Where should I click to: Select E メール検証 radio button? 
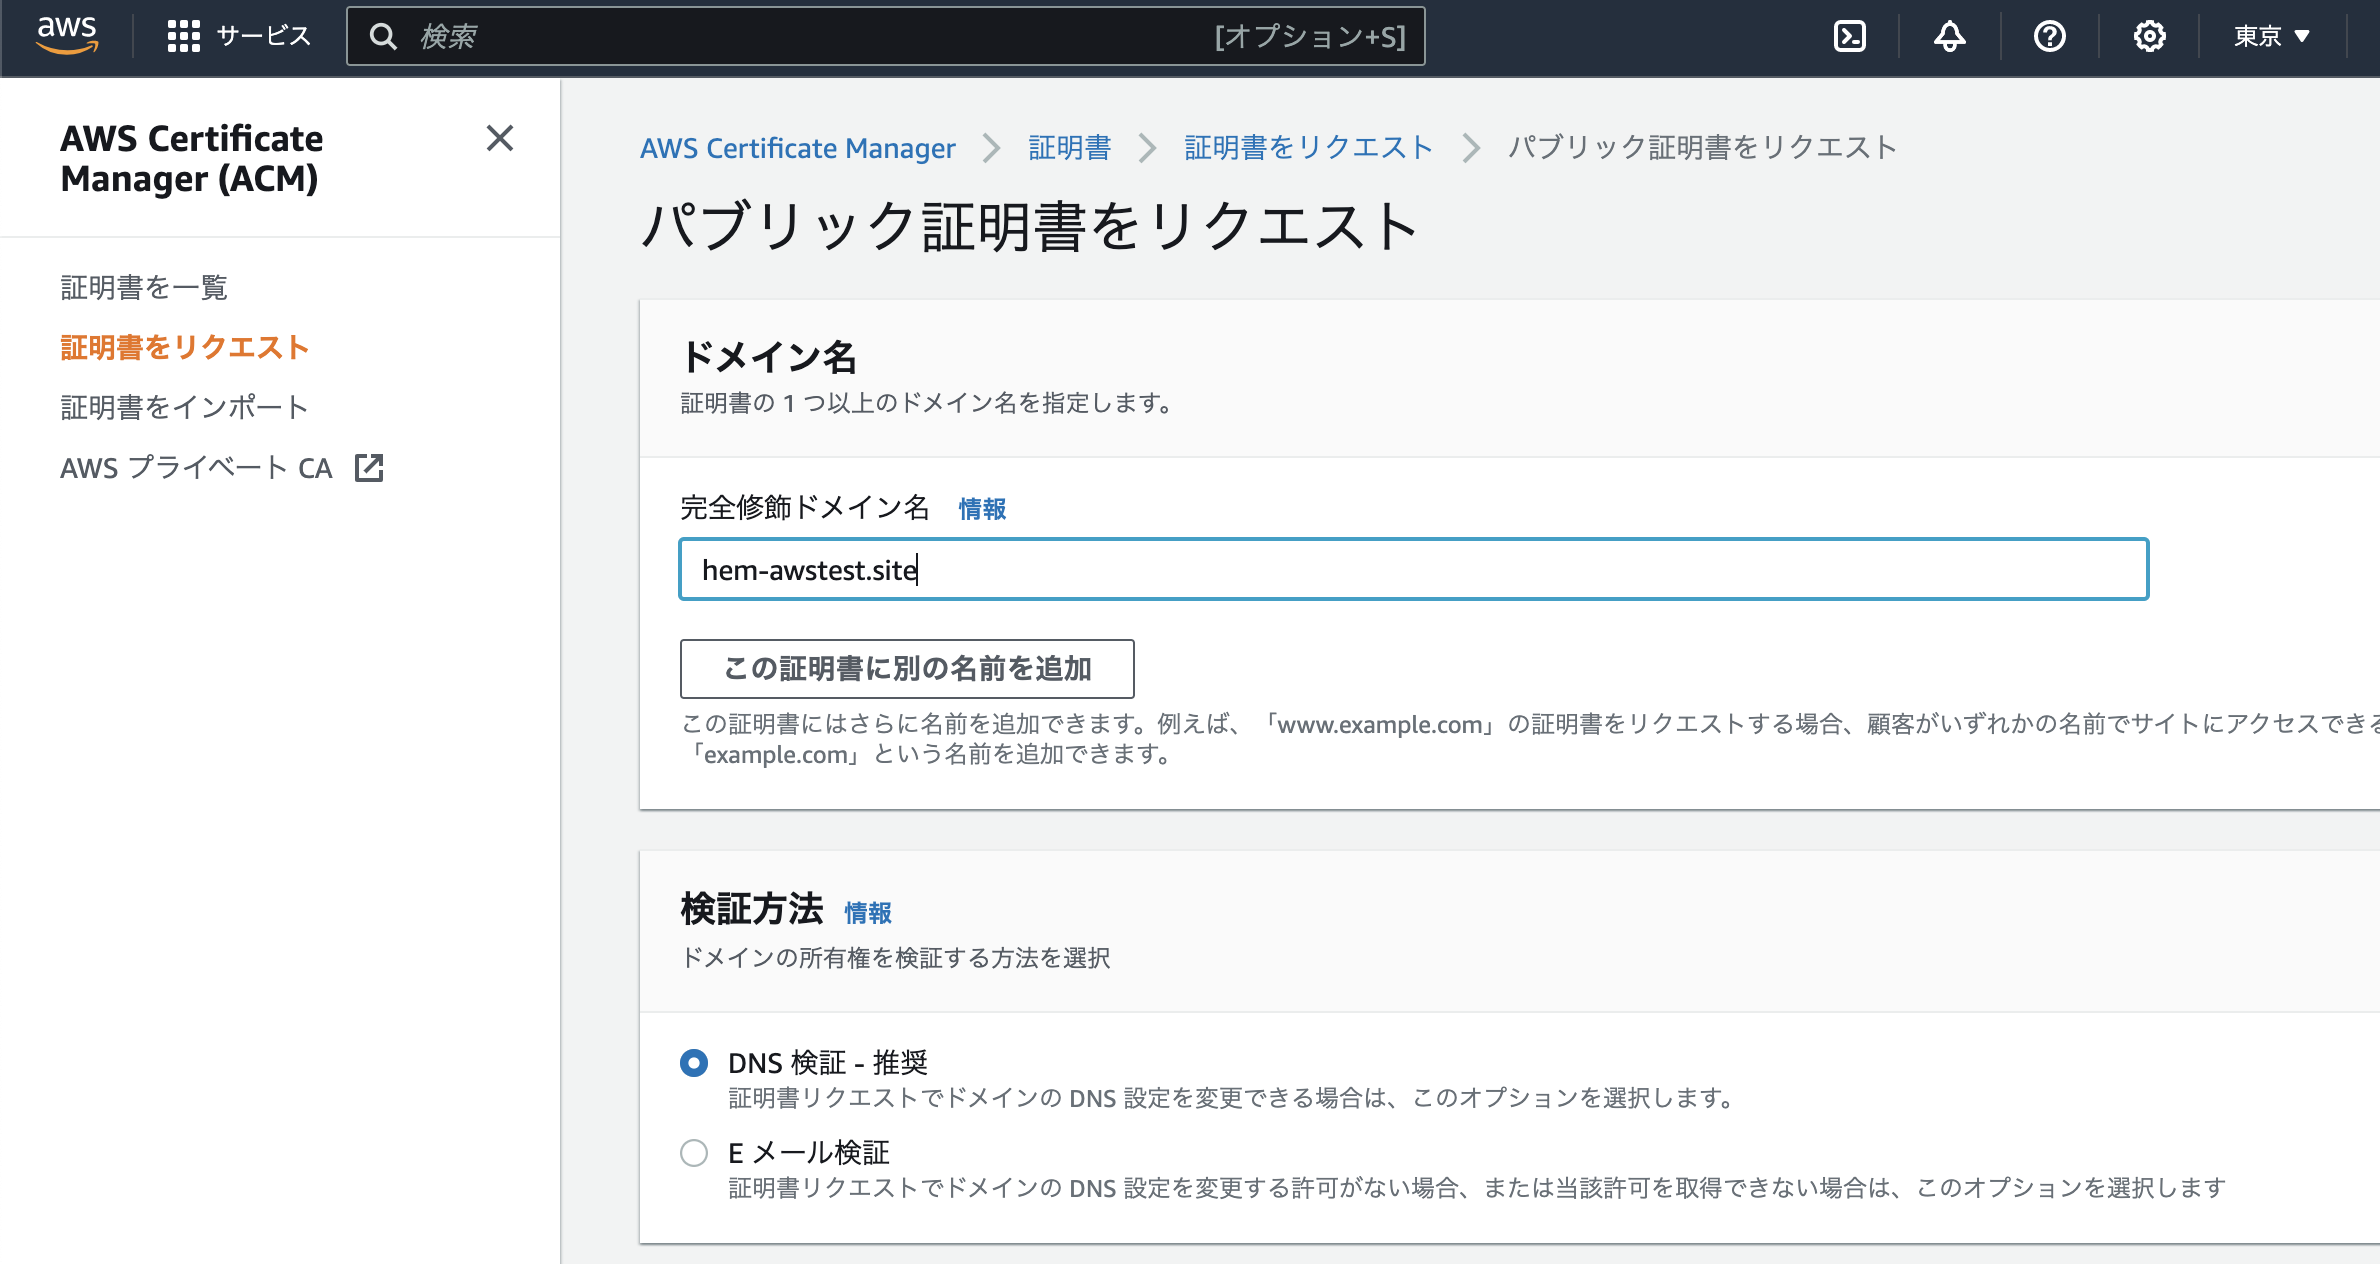click(x=694, y=1152)
